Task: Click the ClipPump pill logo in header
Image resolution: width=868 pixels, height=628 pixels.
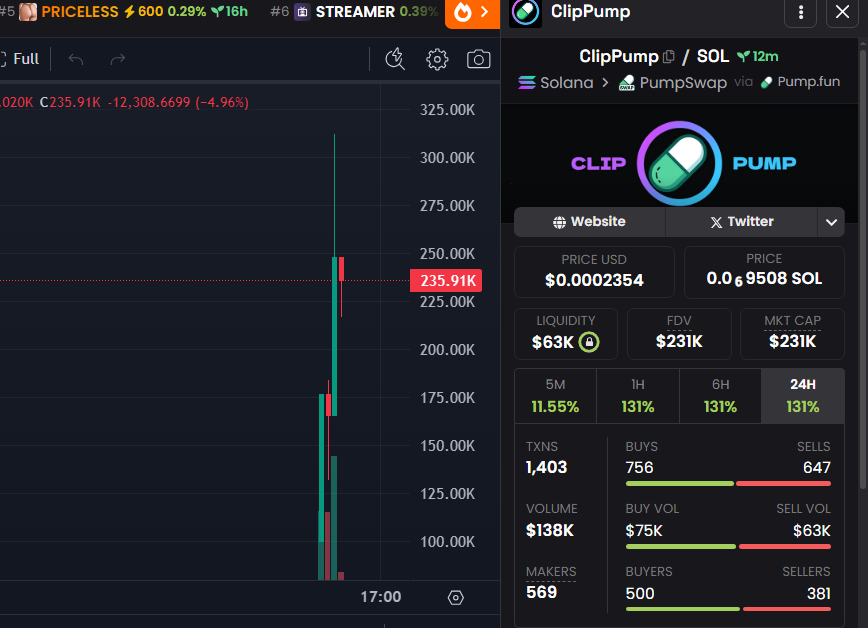Action: 525,13
